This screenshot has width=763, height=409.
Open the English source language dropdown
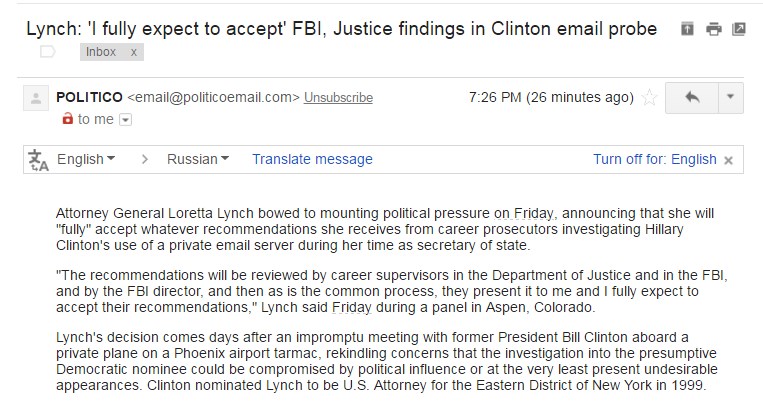pyautogui.click(x=86, y=160)
